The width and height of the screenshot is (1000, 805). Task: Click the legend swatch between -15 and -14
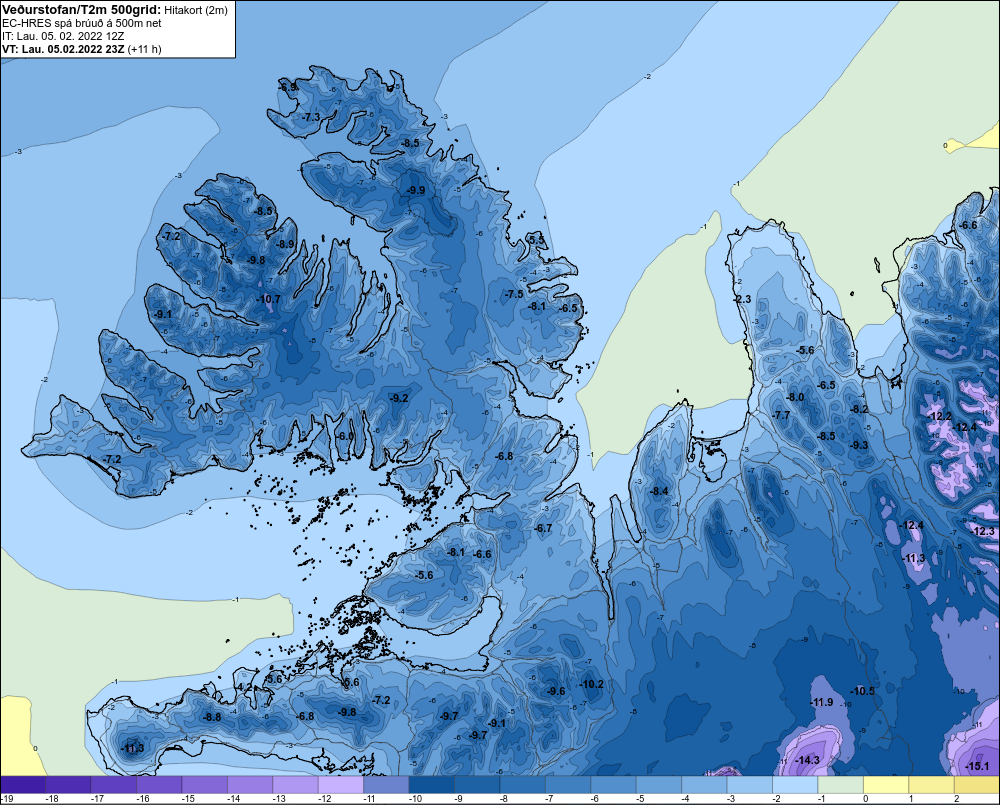204,784
